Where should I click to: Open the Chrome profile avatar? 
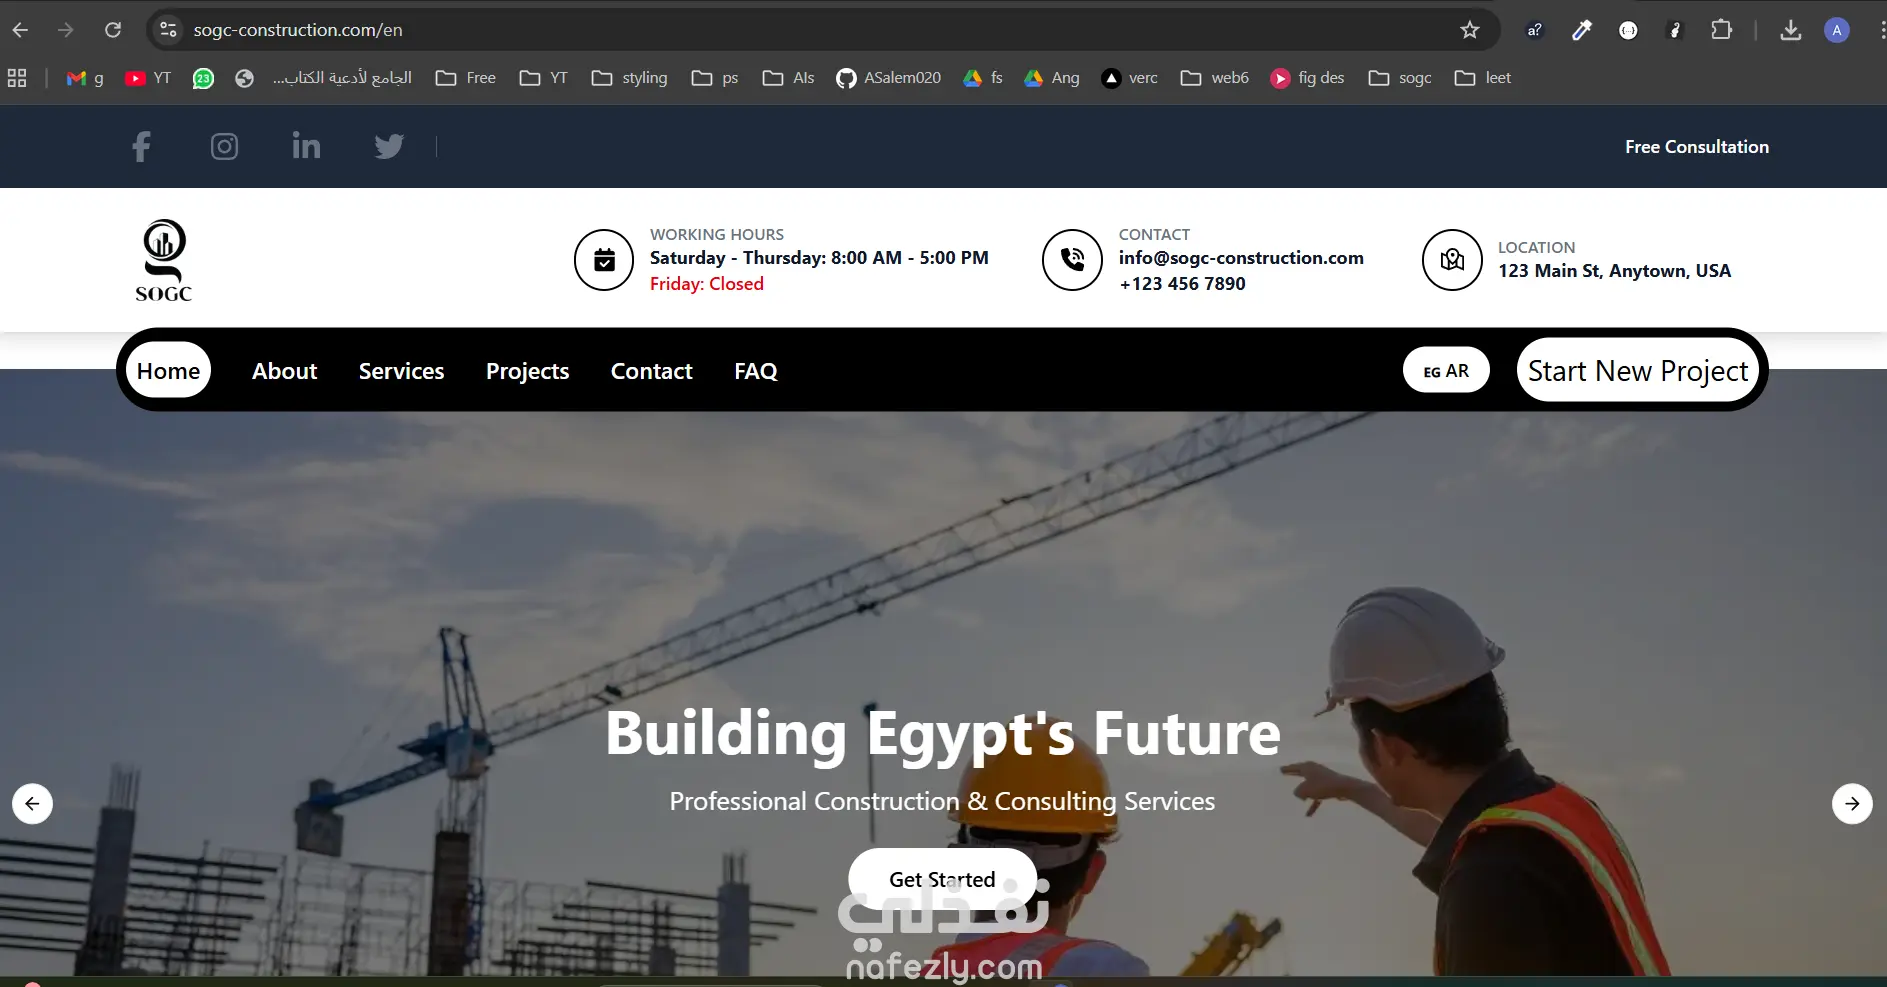pyautogui.click(x=1837, y=30)
